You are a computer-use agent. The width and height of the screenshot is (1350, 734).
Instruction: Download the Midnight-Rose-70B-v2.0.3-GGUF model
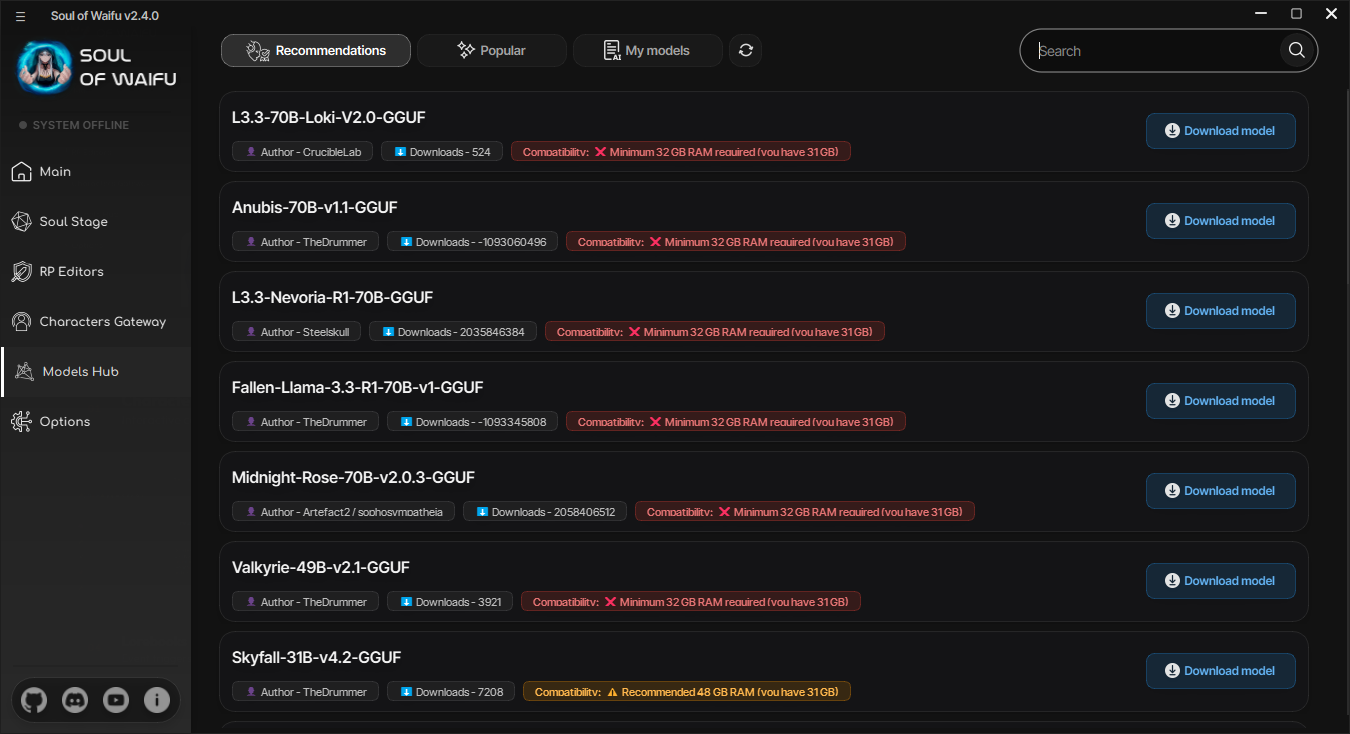(1221, 491)
